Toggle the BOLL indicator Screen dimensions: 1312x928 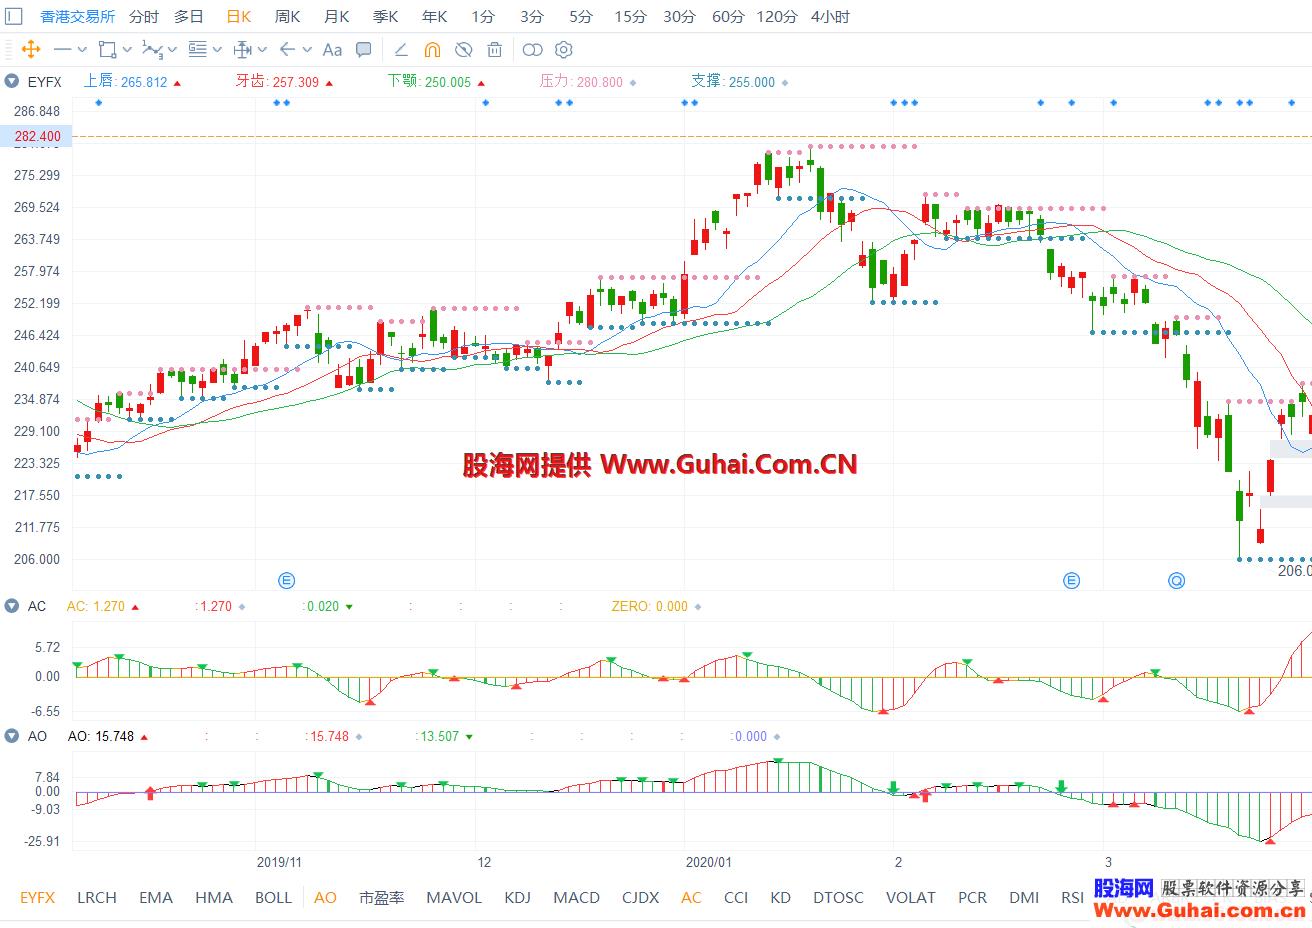pos(273,897)
